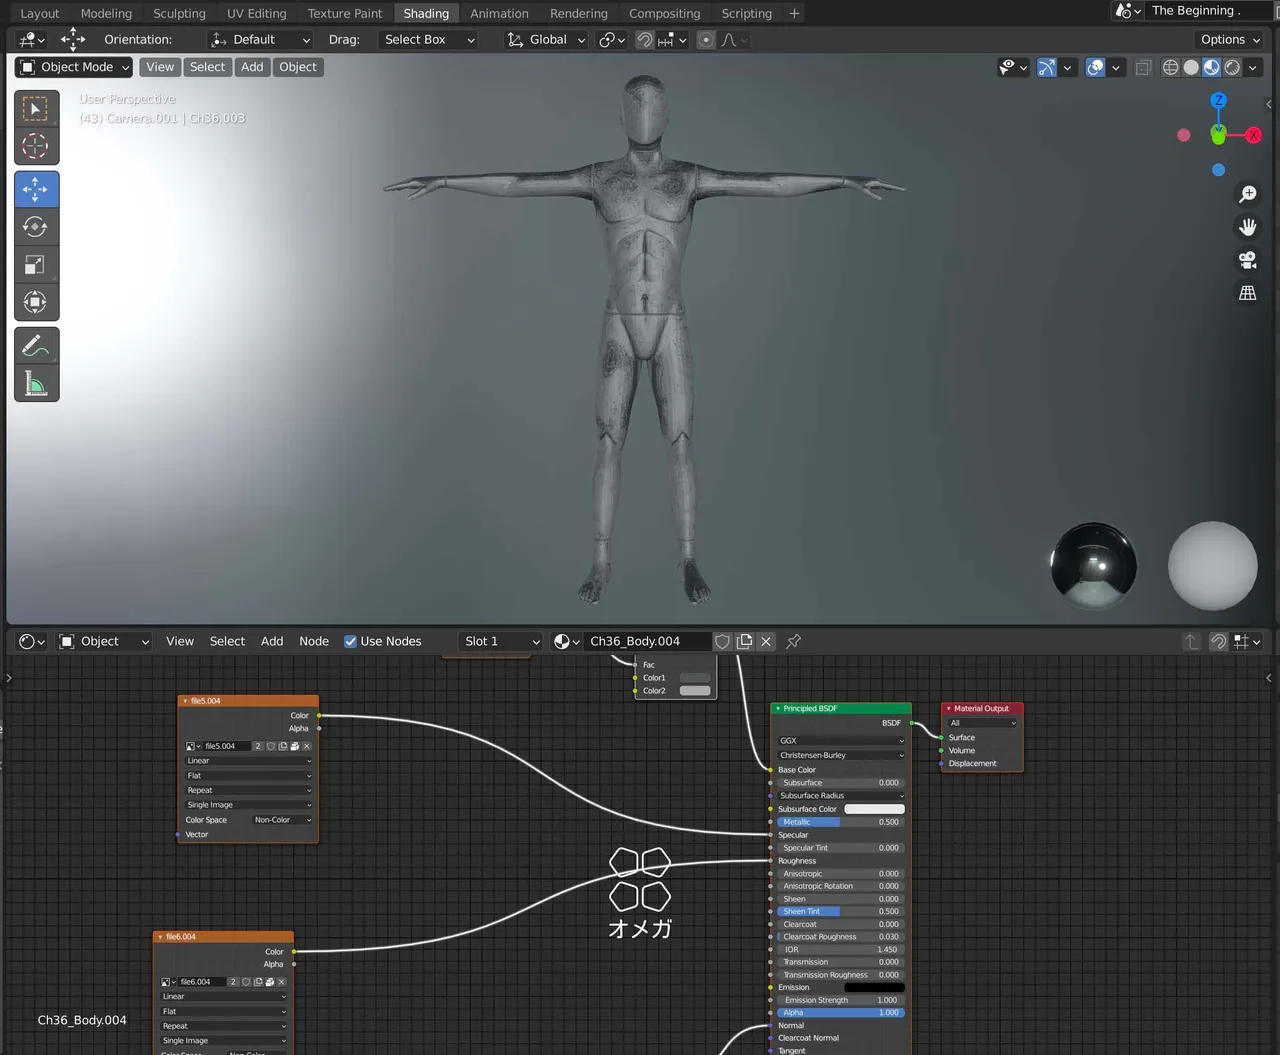Select the Move tool in viewport toolbar
1280x1055 pixels.
pos(36,189)
